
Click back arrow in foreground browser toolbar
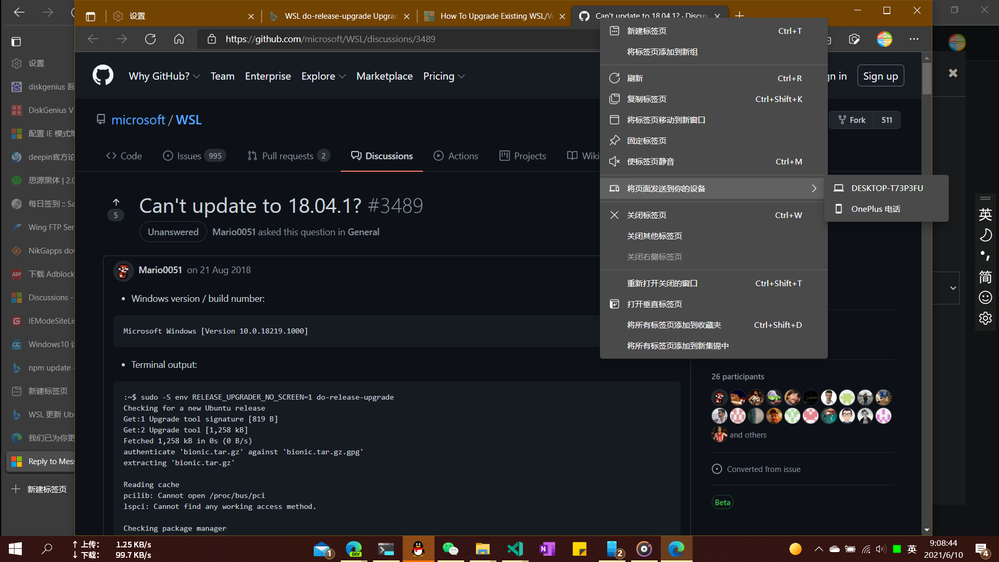click(93, 39)
